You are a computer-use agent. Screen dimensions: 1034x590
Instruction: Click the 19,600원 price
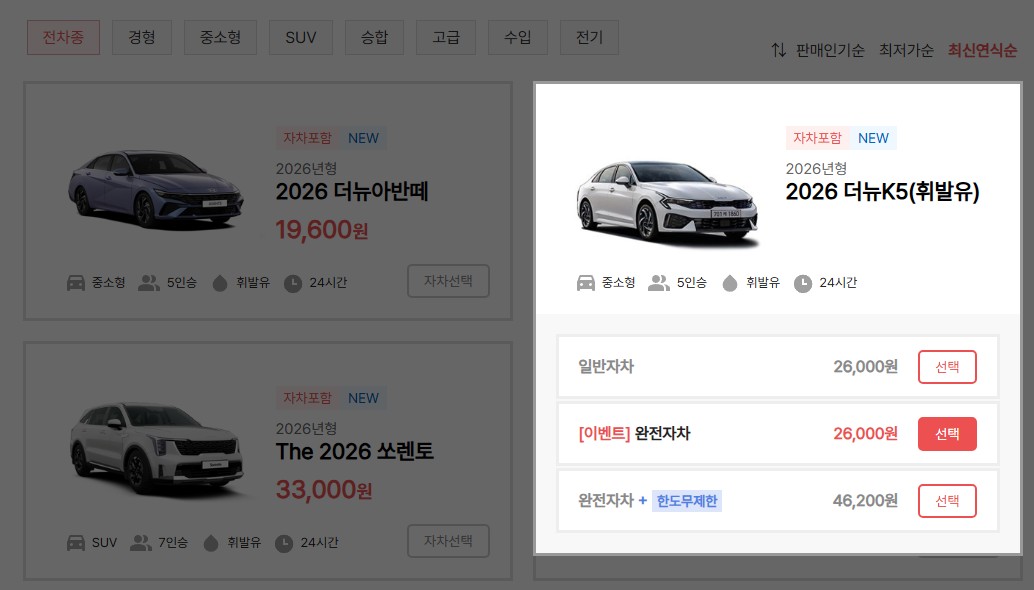point(322,230)
